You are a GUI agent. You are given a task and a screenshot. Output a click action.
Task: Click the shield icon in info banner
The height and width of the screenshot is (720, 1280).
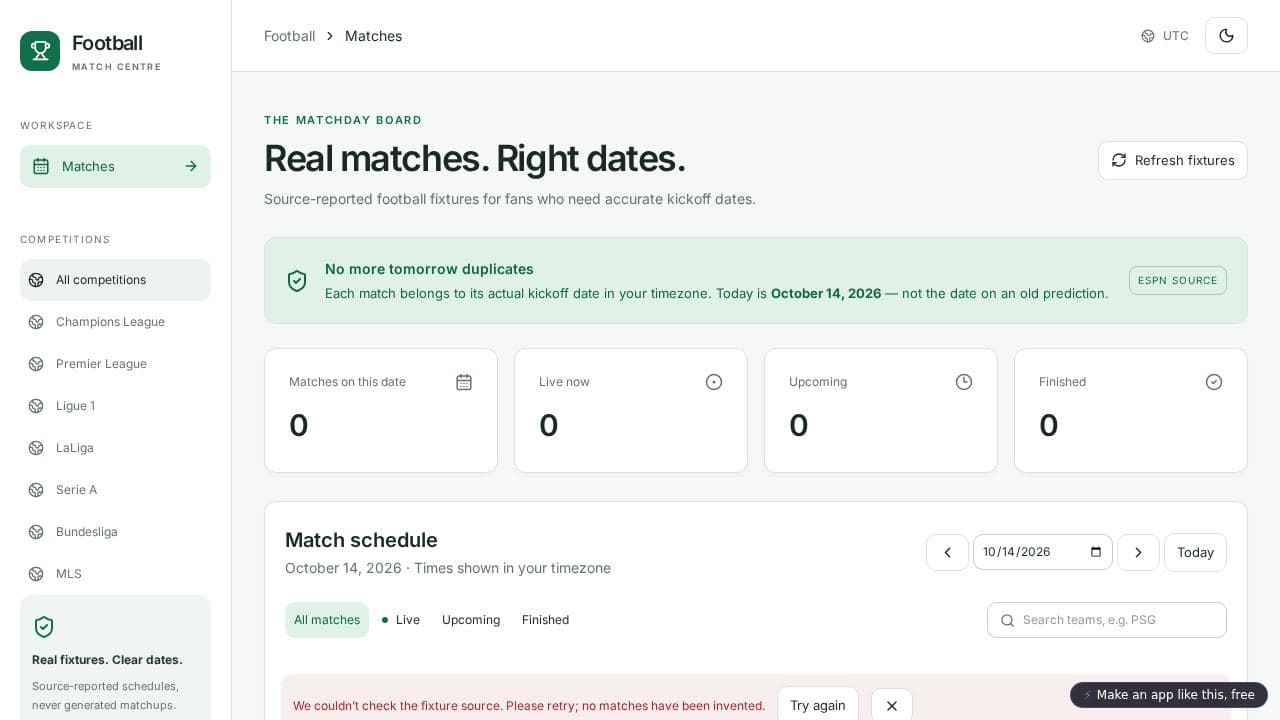click(297, 281)
